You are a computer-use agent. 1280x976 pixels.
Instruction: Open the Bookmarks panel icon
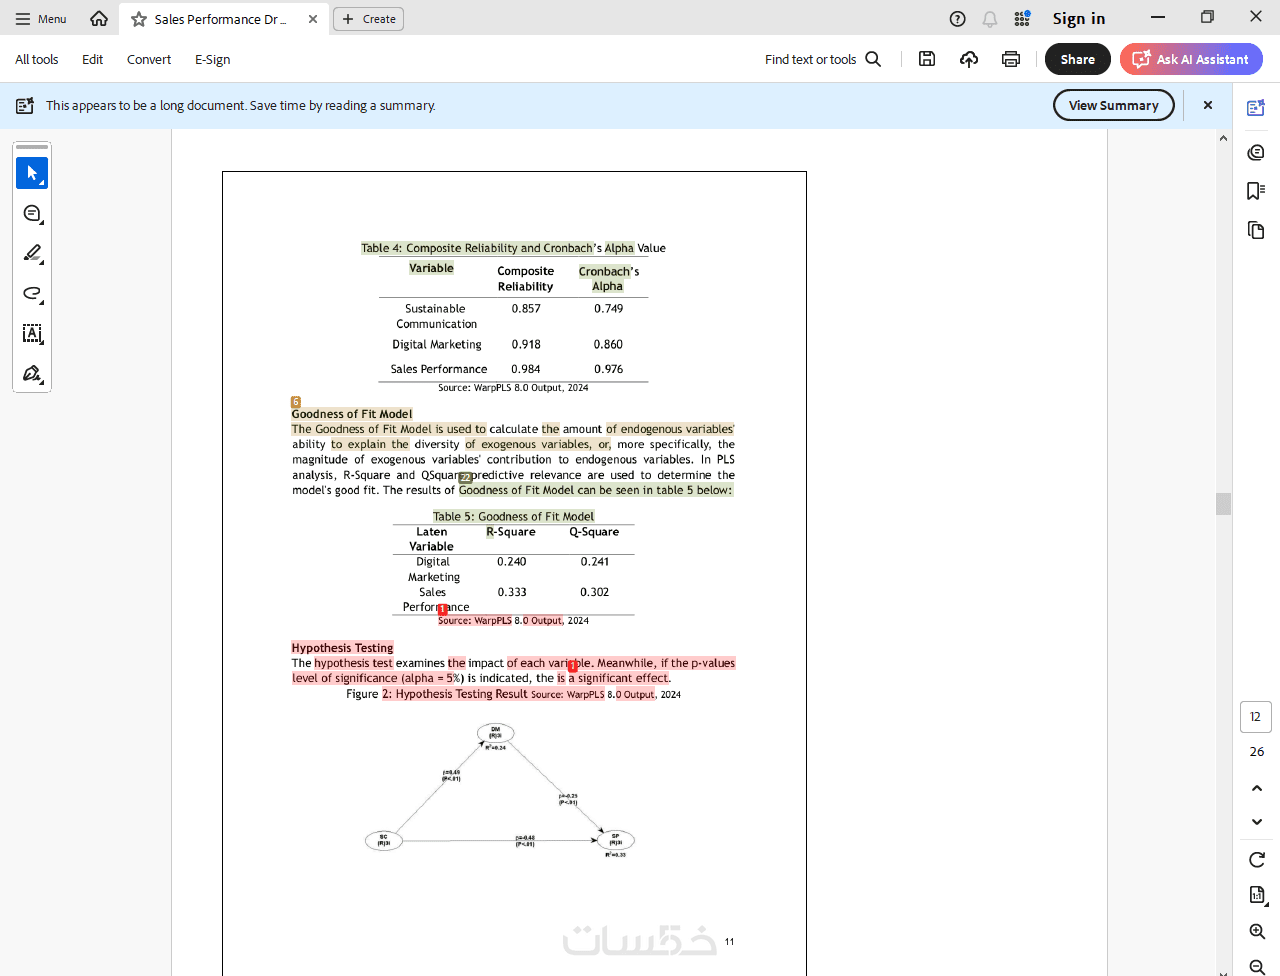click(x=1256, y=191)
